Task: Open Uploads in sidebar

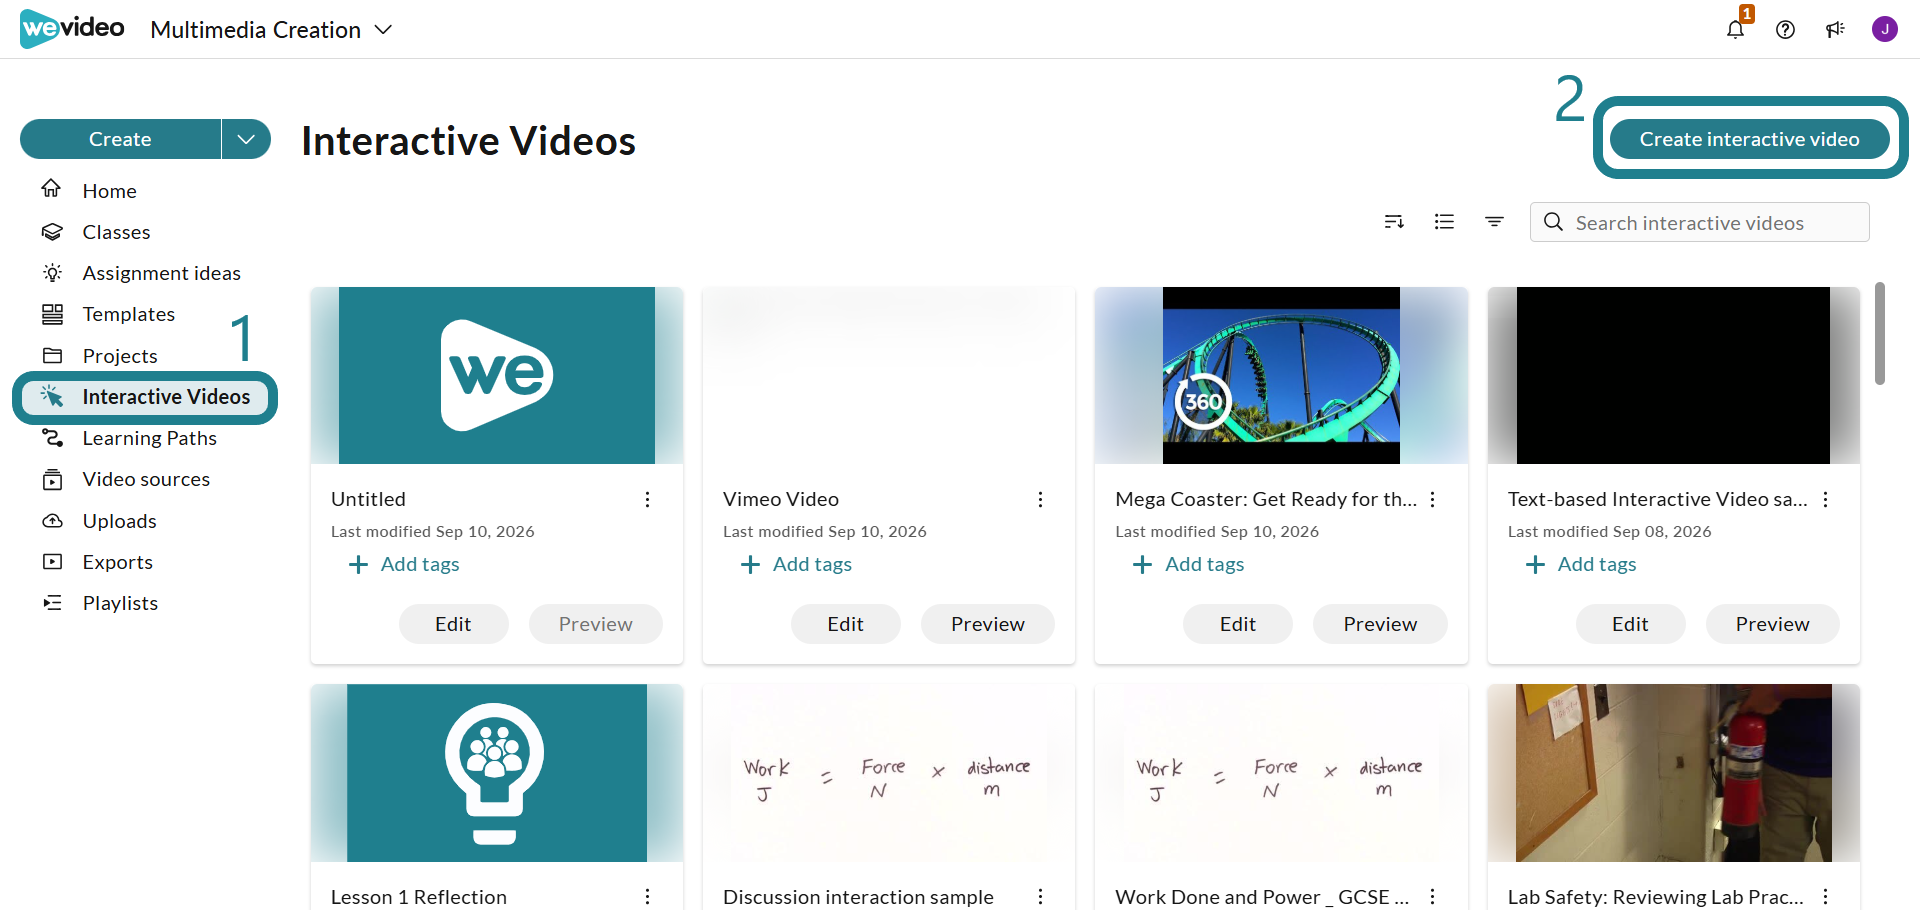Action: click(119, 521)
